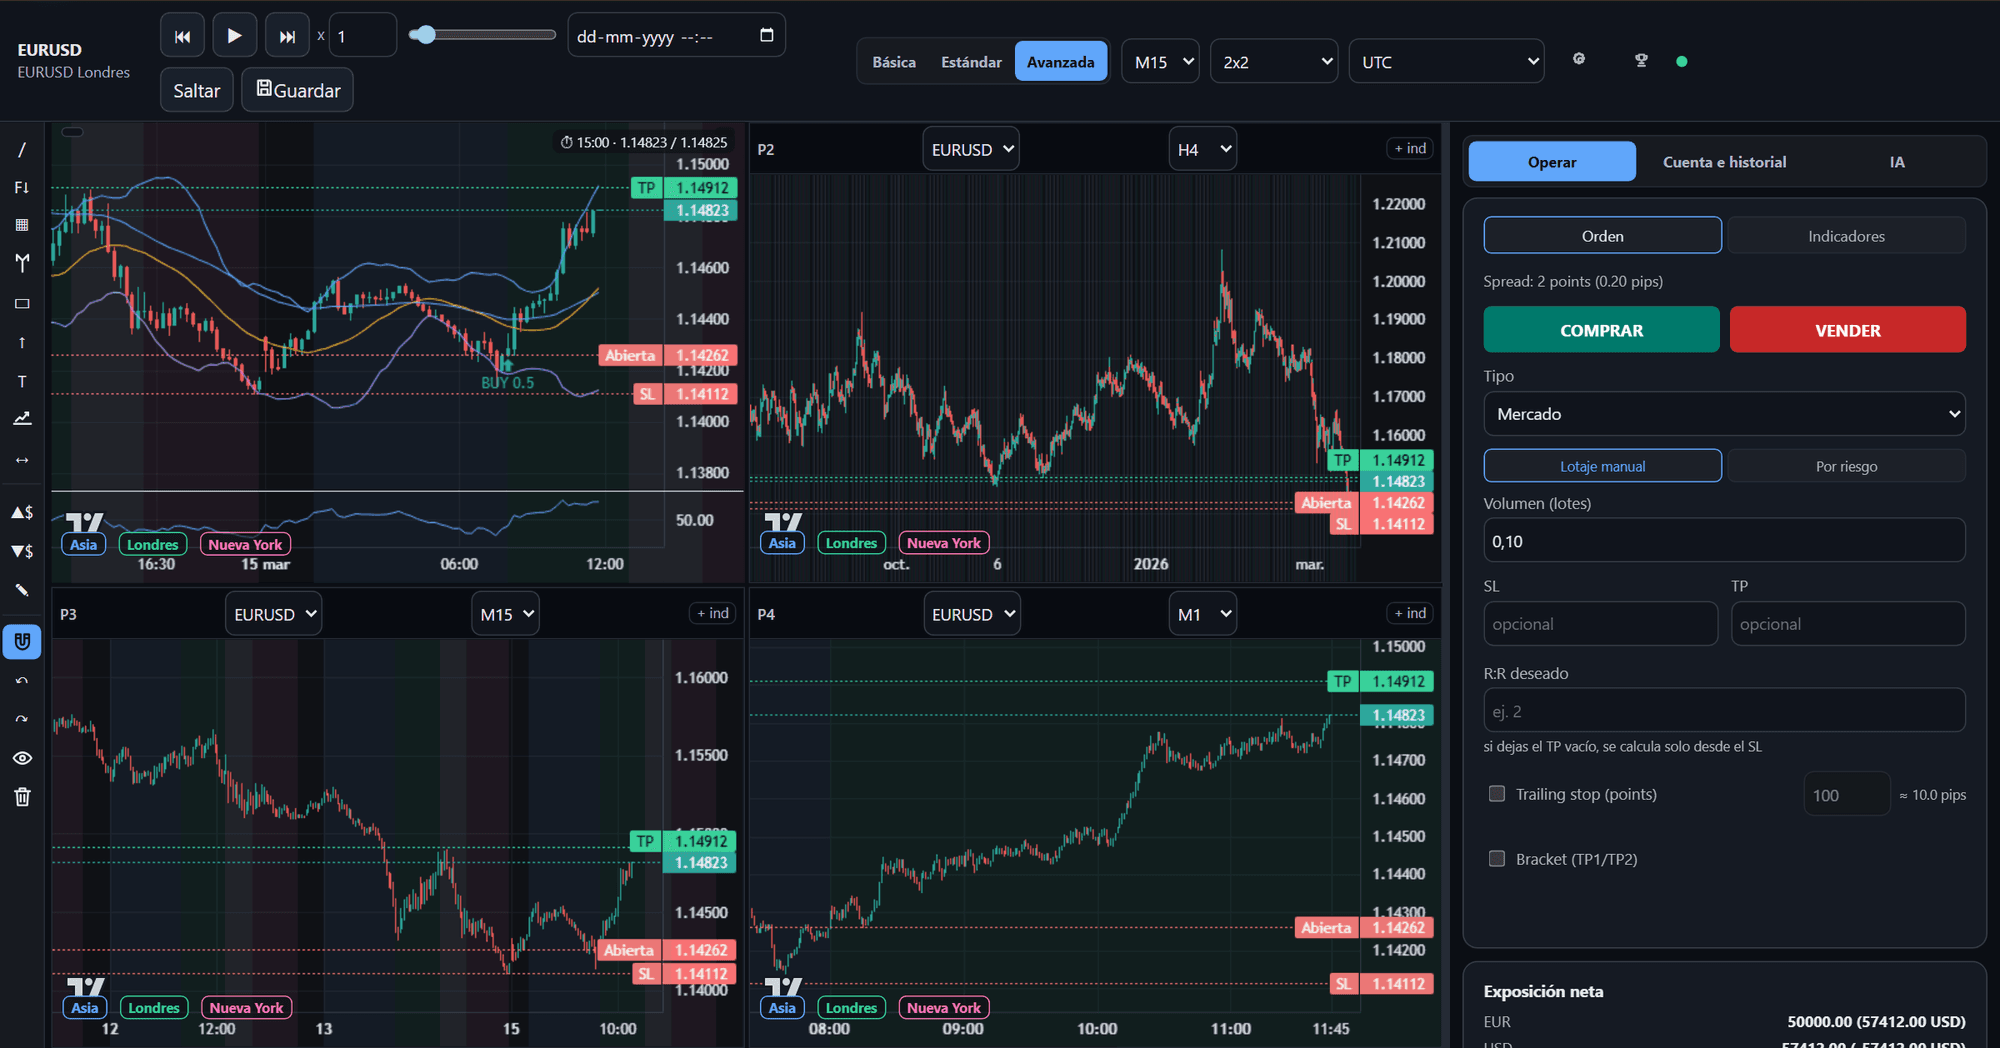Switch to the Cuenta e historial tab

point(1724,162)
